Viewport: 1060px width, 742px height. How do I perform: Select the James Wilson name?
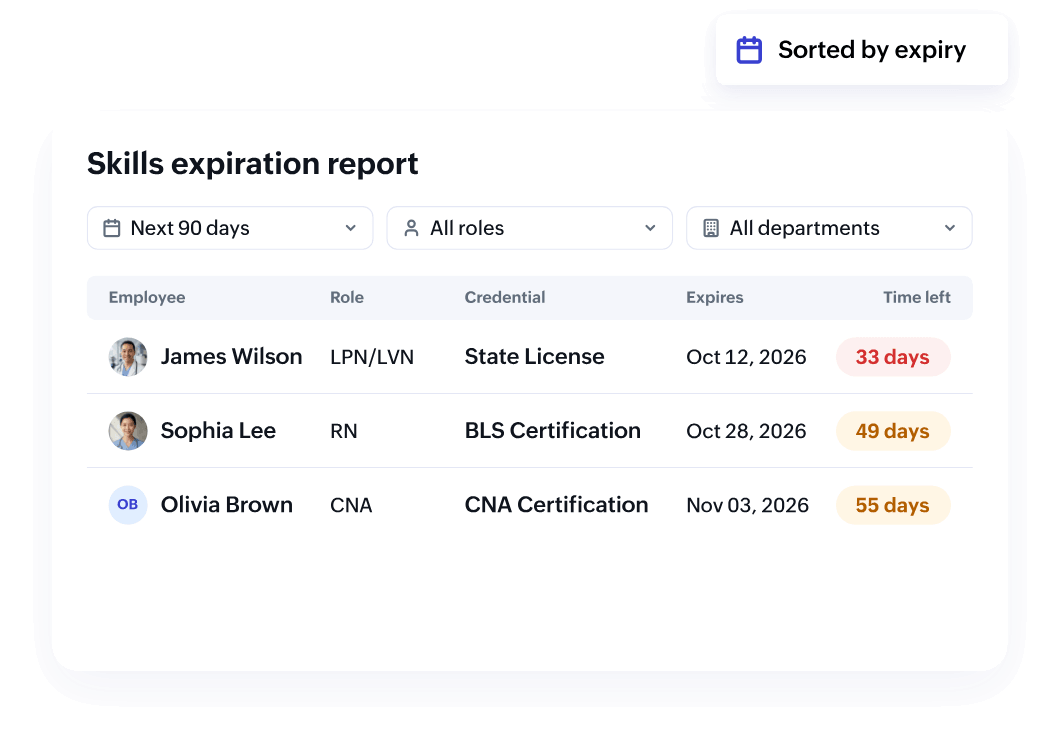tap(231, 357)
